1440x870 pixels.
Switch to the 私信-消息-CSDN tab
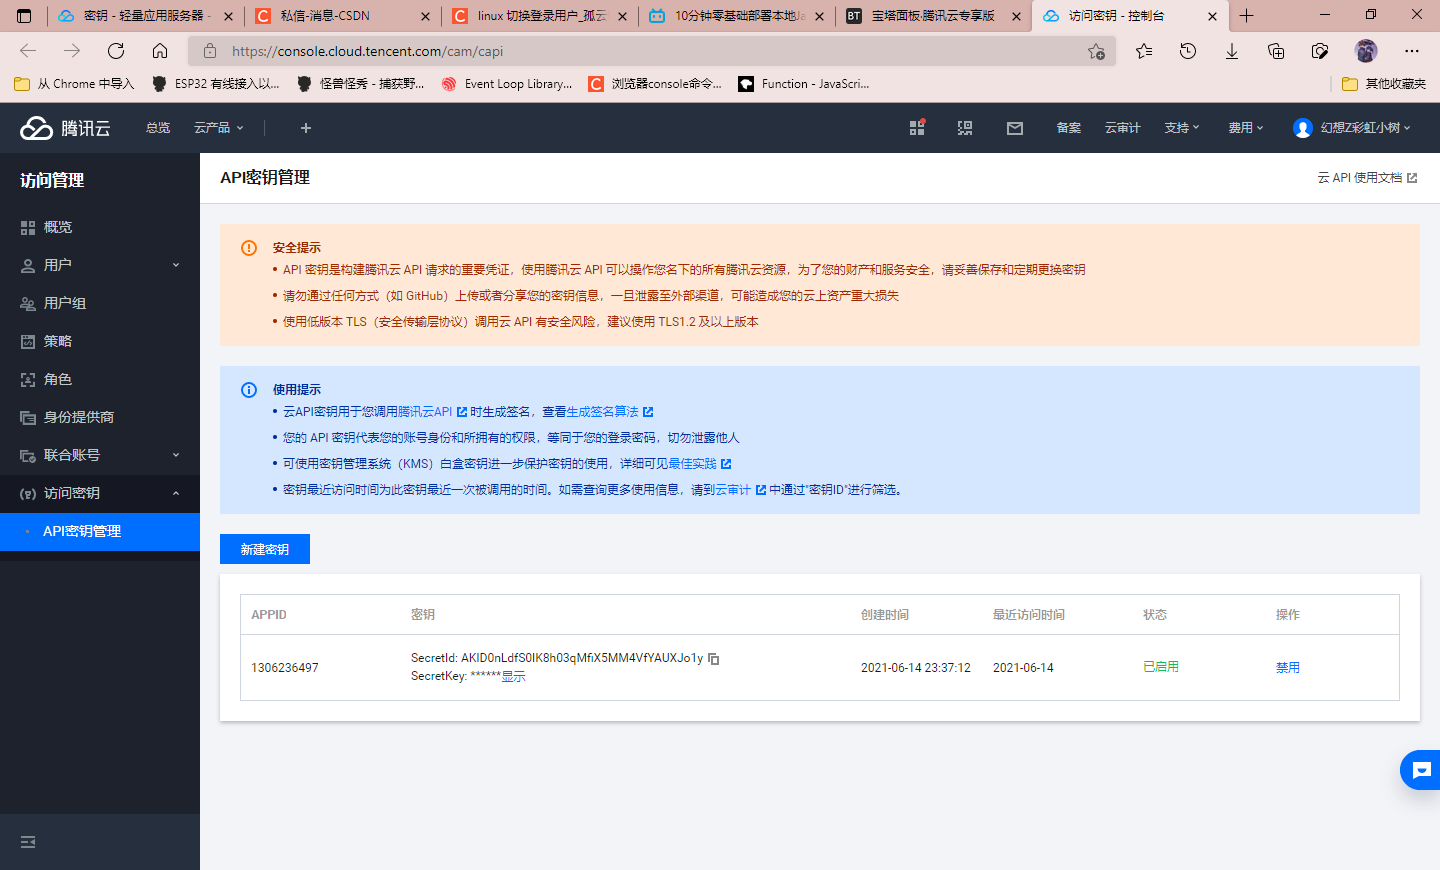(x=342, y=16)
